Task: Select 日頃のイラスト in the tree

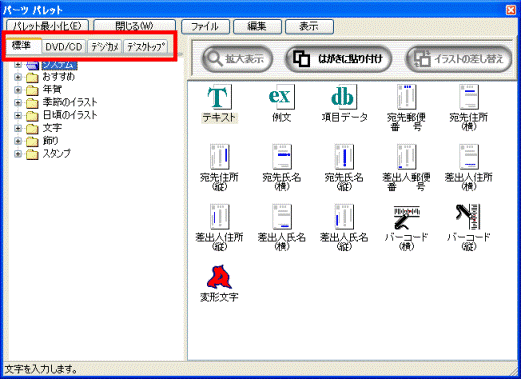Action: (70, 115)
